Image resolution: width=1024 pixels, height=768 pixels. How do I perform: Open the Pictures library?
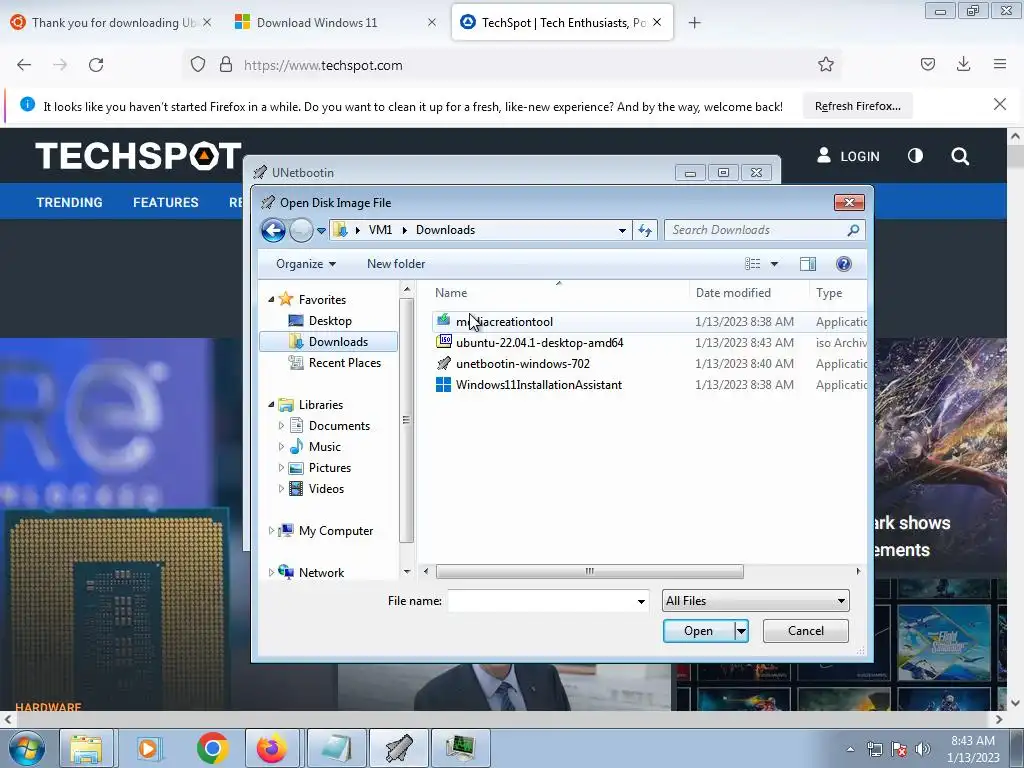click(330, 468)
